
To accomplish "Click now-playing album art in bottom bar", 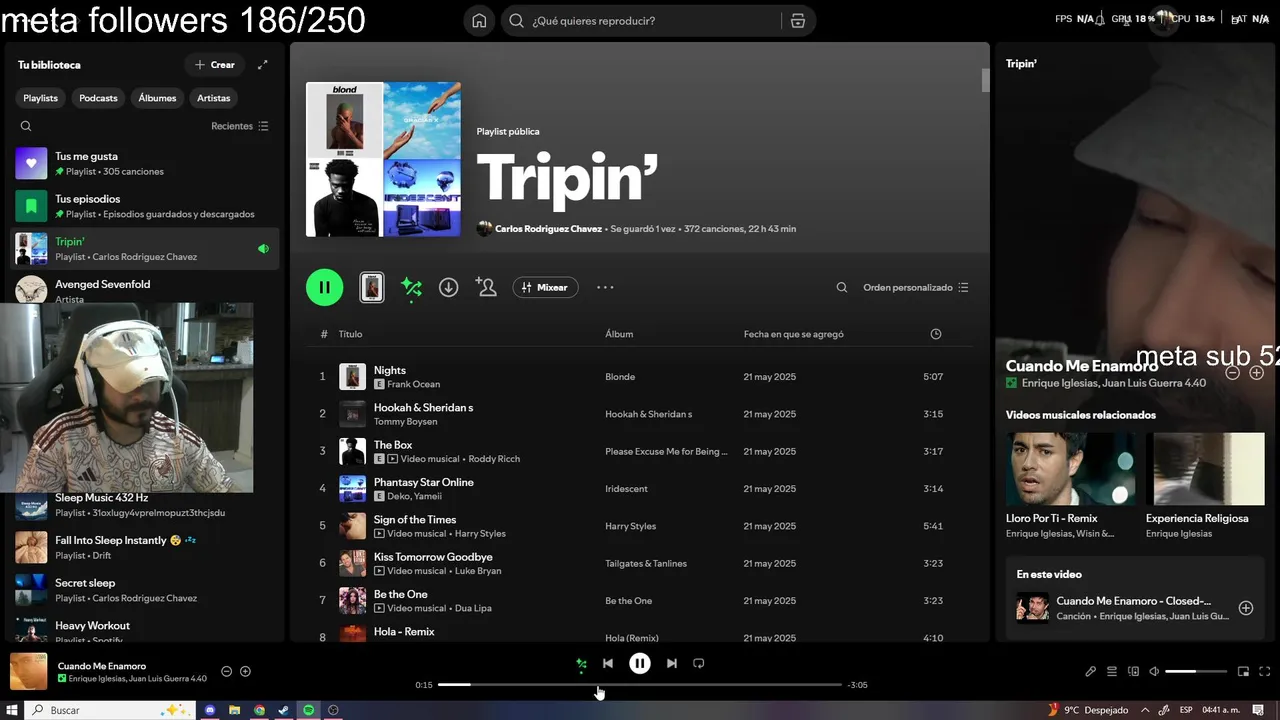I will (x=29, y=672).
